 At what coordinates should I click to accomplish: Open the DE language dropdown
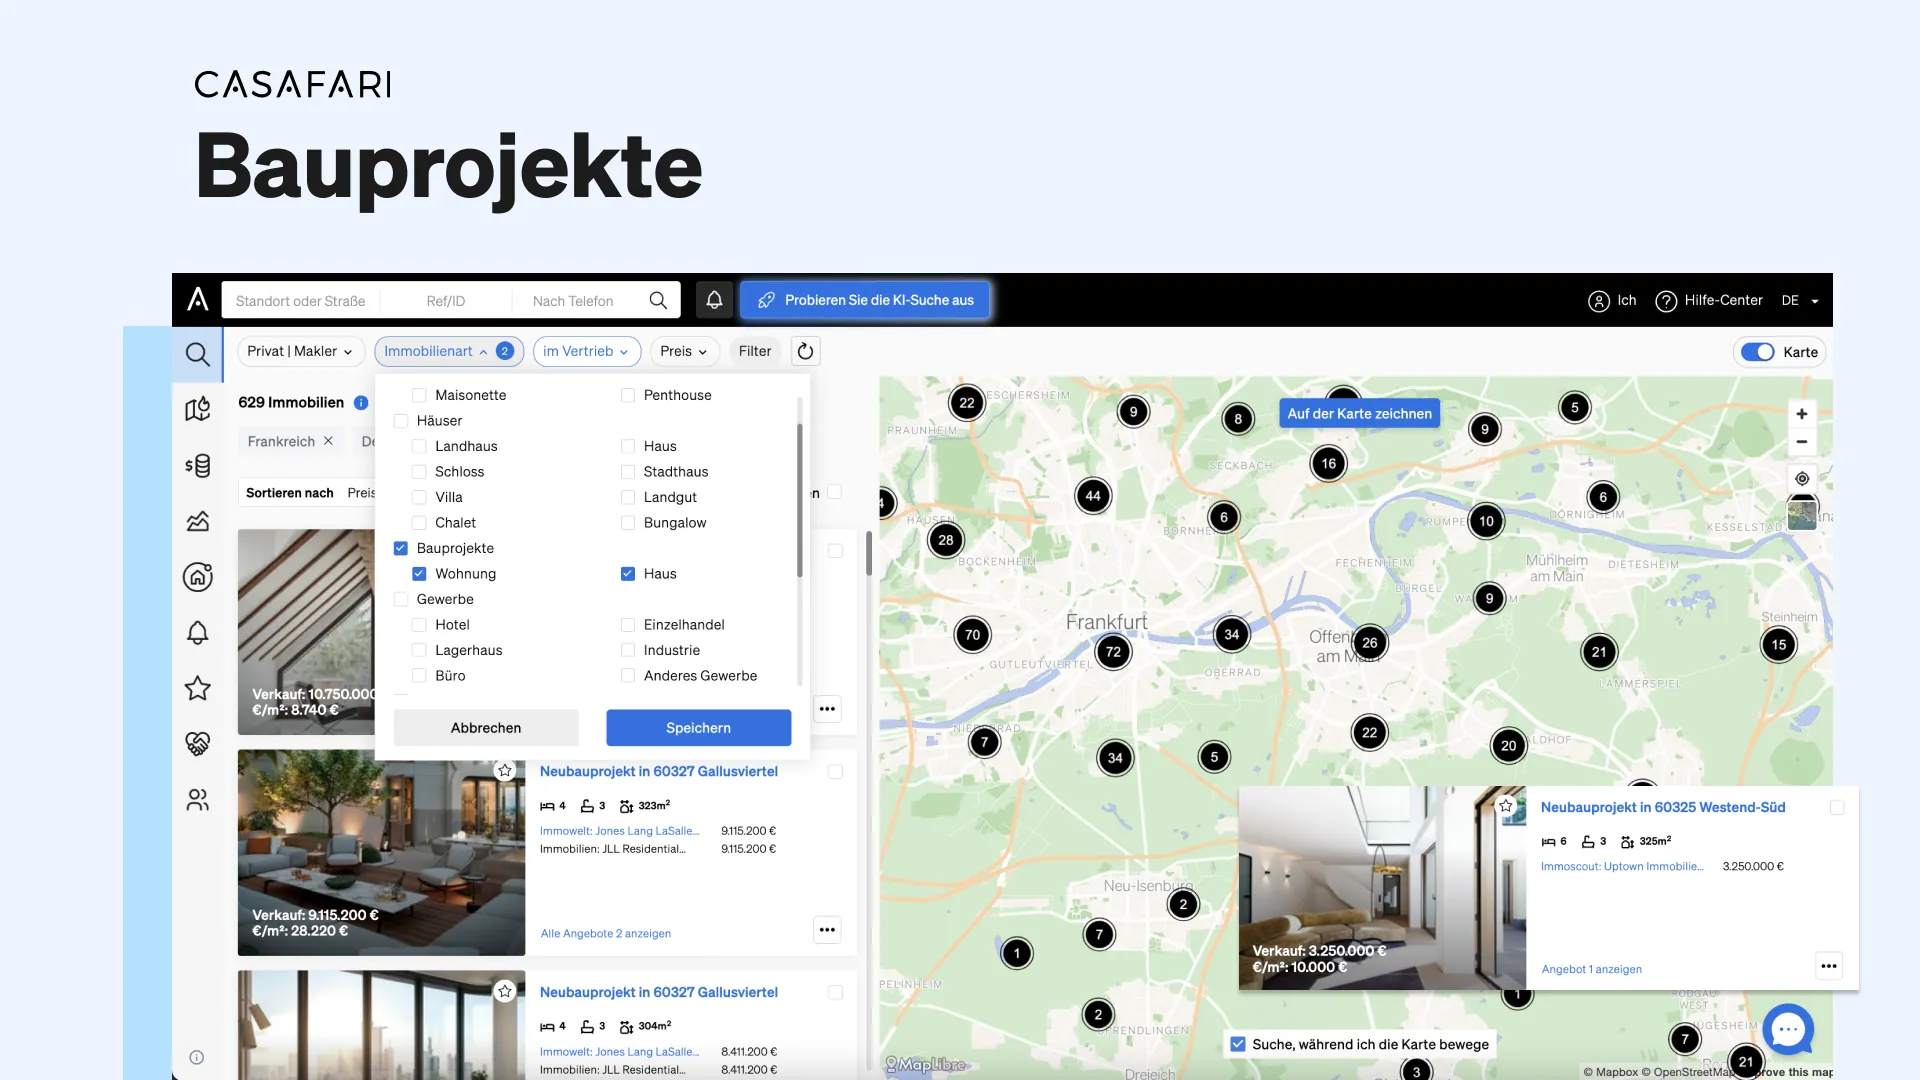(1800, 300)
